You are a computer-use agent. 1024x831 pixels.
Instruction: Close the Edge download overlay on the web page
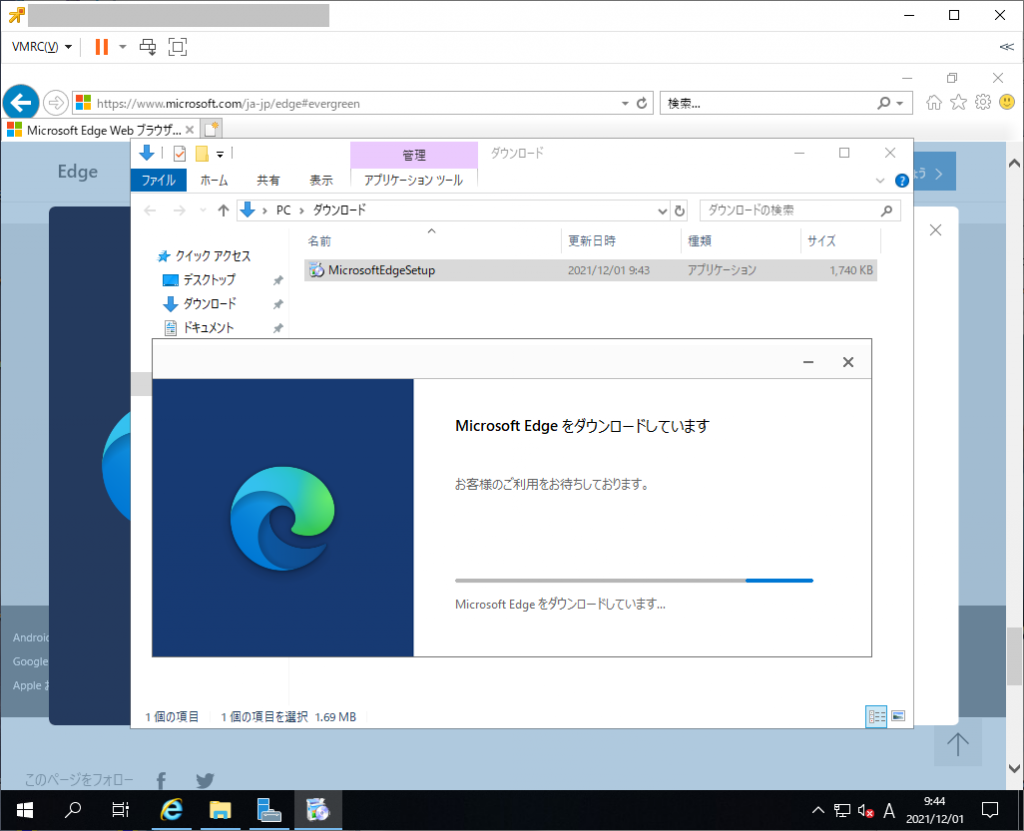pos(935,230)
